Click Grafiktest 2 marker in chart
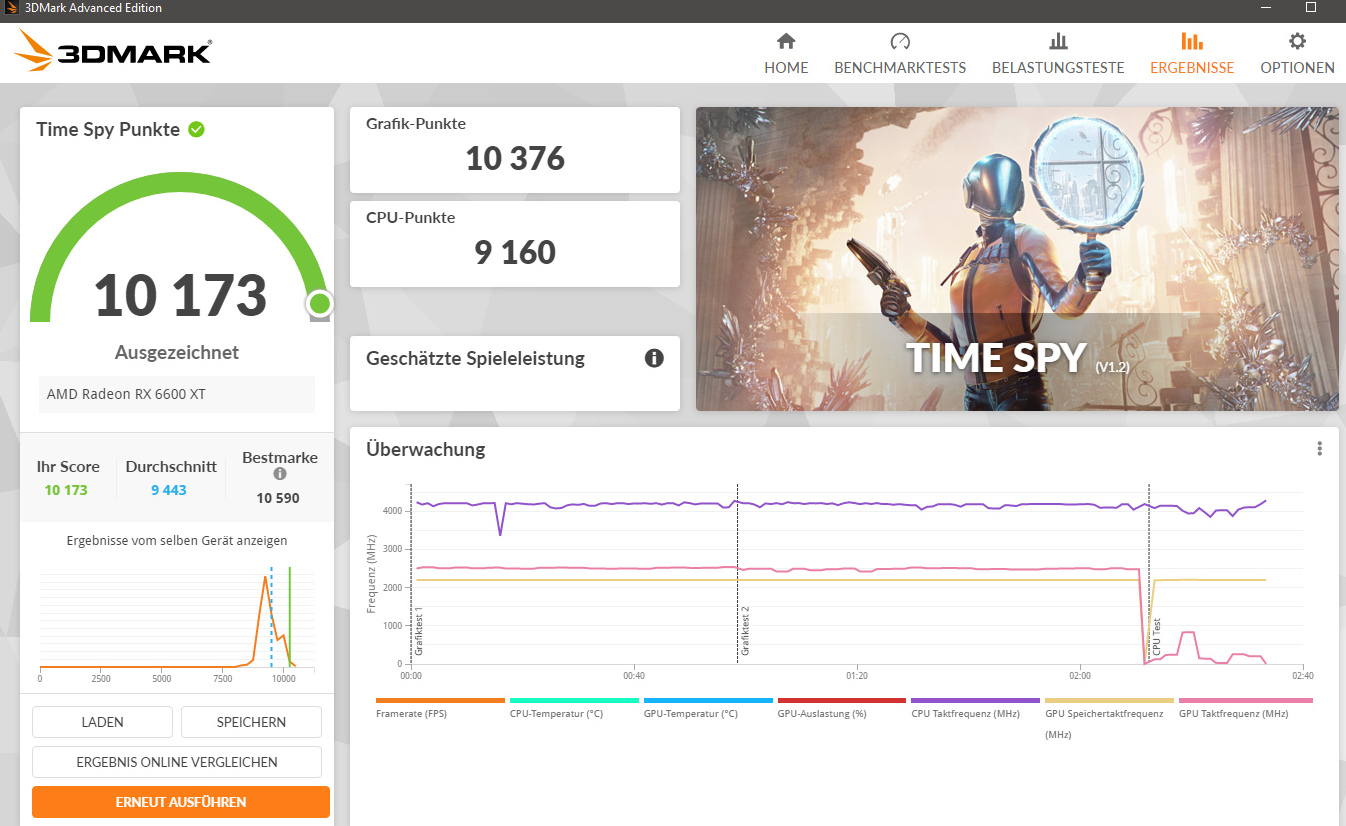Screen dimensions: 1346x826 [x=745, y=630]
